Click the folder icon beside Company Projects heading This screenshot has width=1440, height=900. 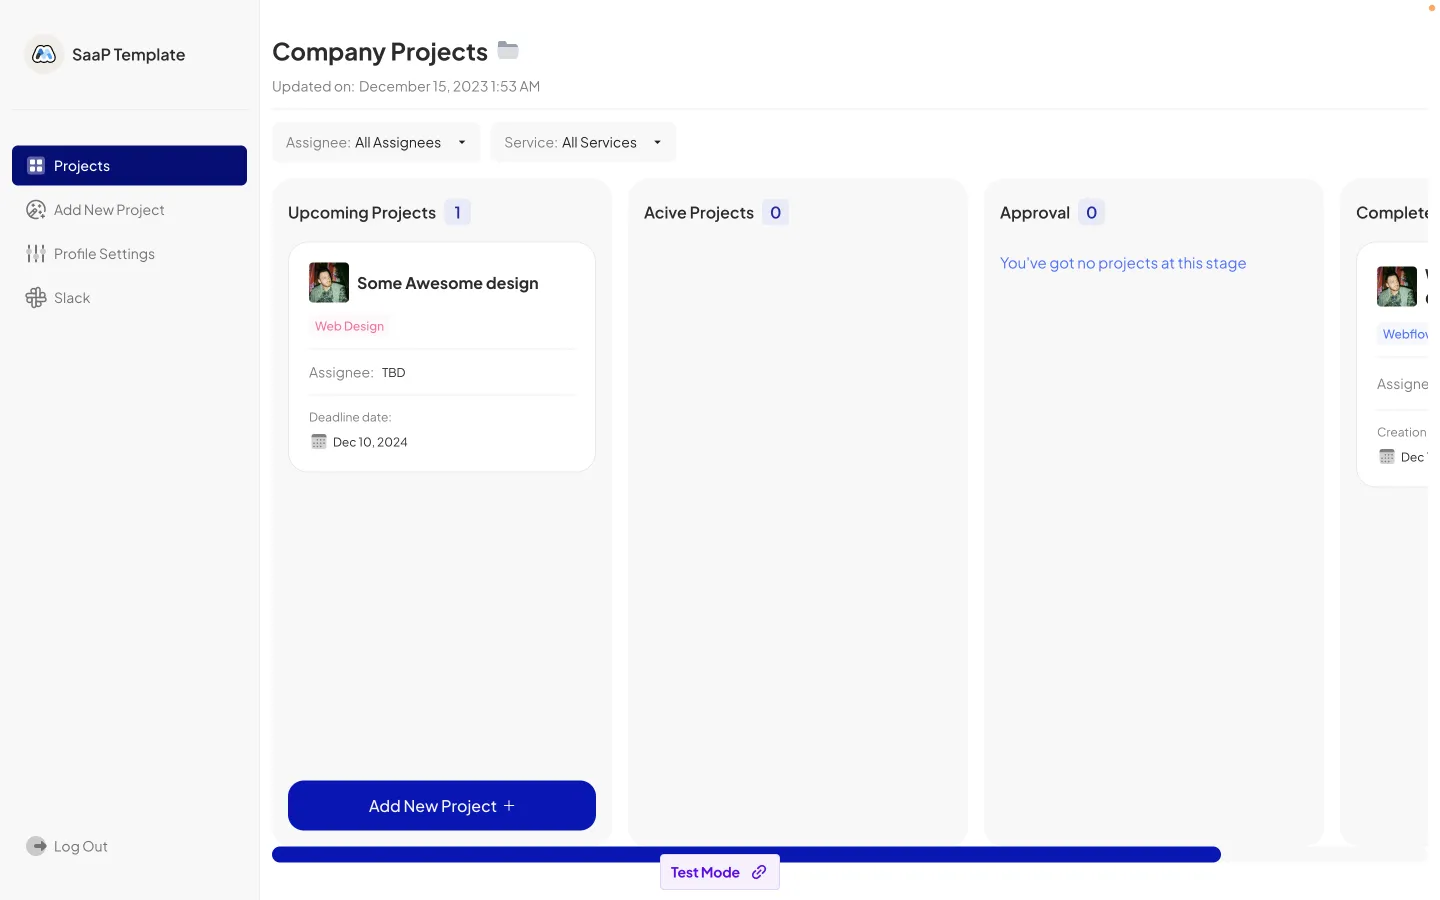(x=507, y=49)
